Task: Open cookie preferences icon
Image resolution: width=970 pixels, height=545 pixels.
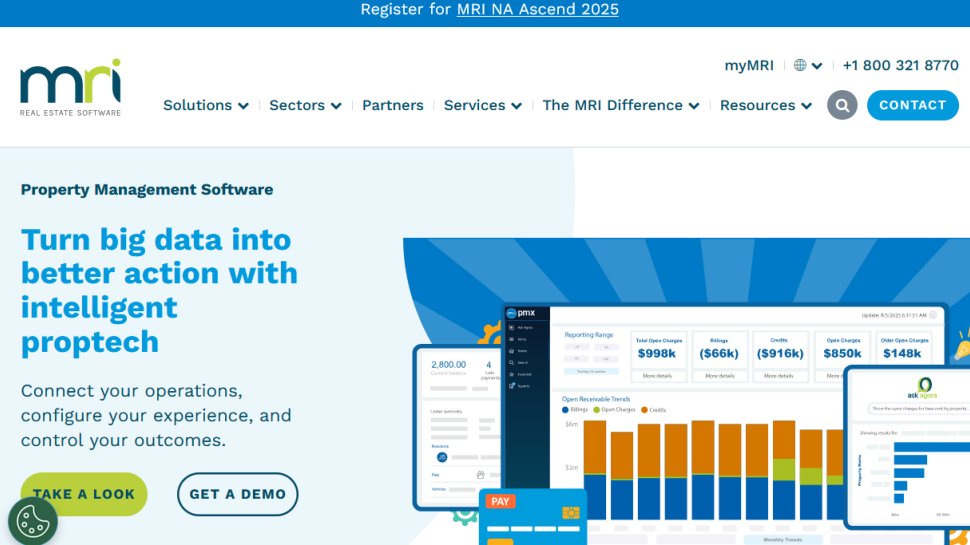Action: click(x=32, y=521)
